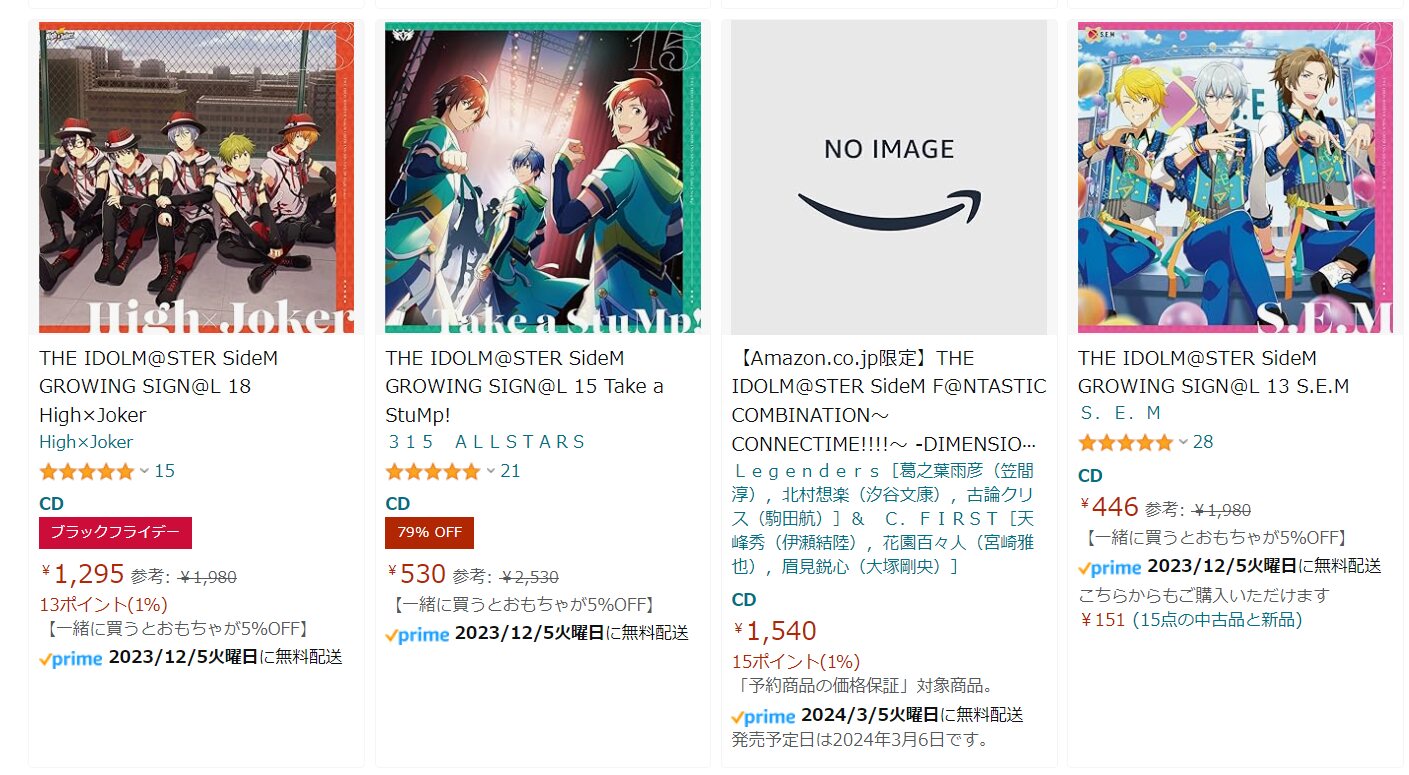This screenshot has height=775, width=1409.
Task: Click the NO IMAGE product placeholder
Action: [889, 177]
